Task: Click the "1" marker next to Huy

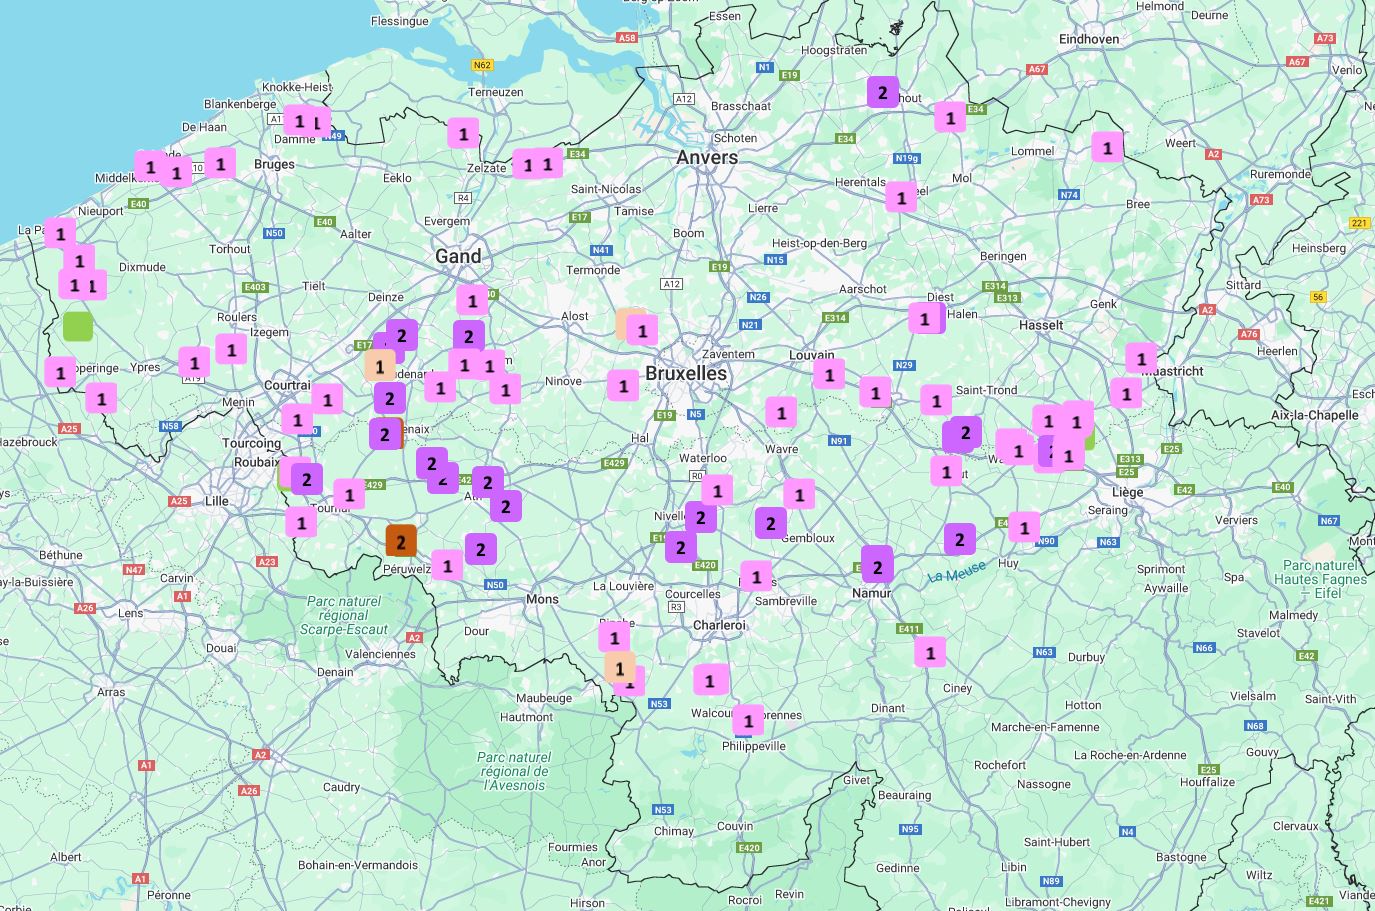Action: pos(1024,527)
